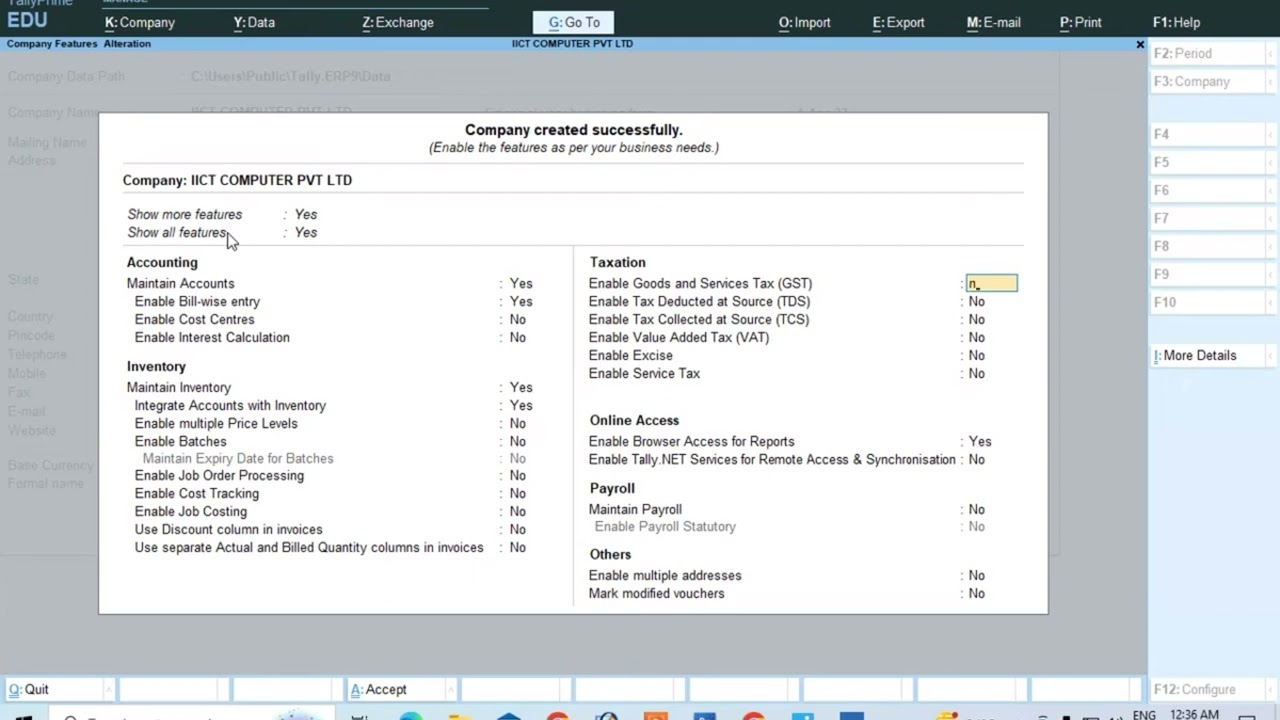Open the O: Import menu
The image size is (1280, 720).
[x=805, y=22]
